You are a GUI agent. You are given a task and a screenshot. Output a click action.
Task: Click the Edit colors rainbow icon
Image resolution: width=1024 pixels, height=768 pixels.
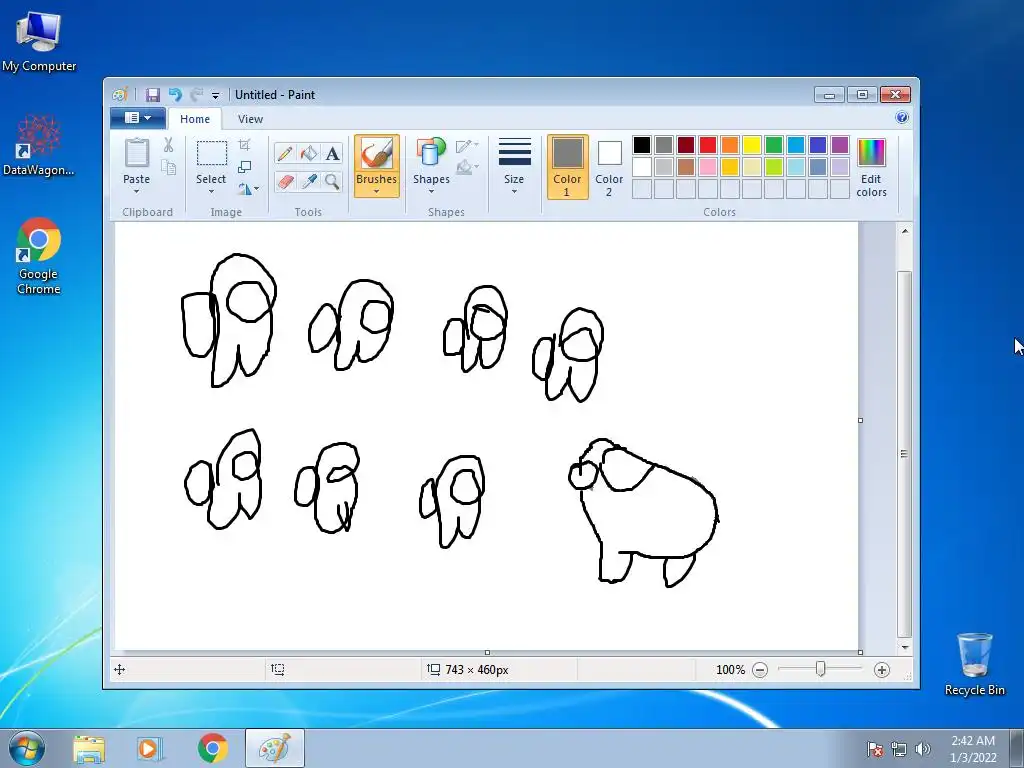tap(871, 152)
